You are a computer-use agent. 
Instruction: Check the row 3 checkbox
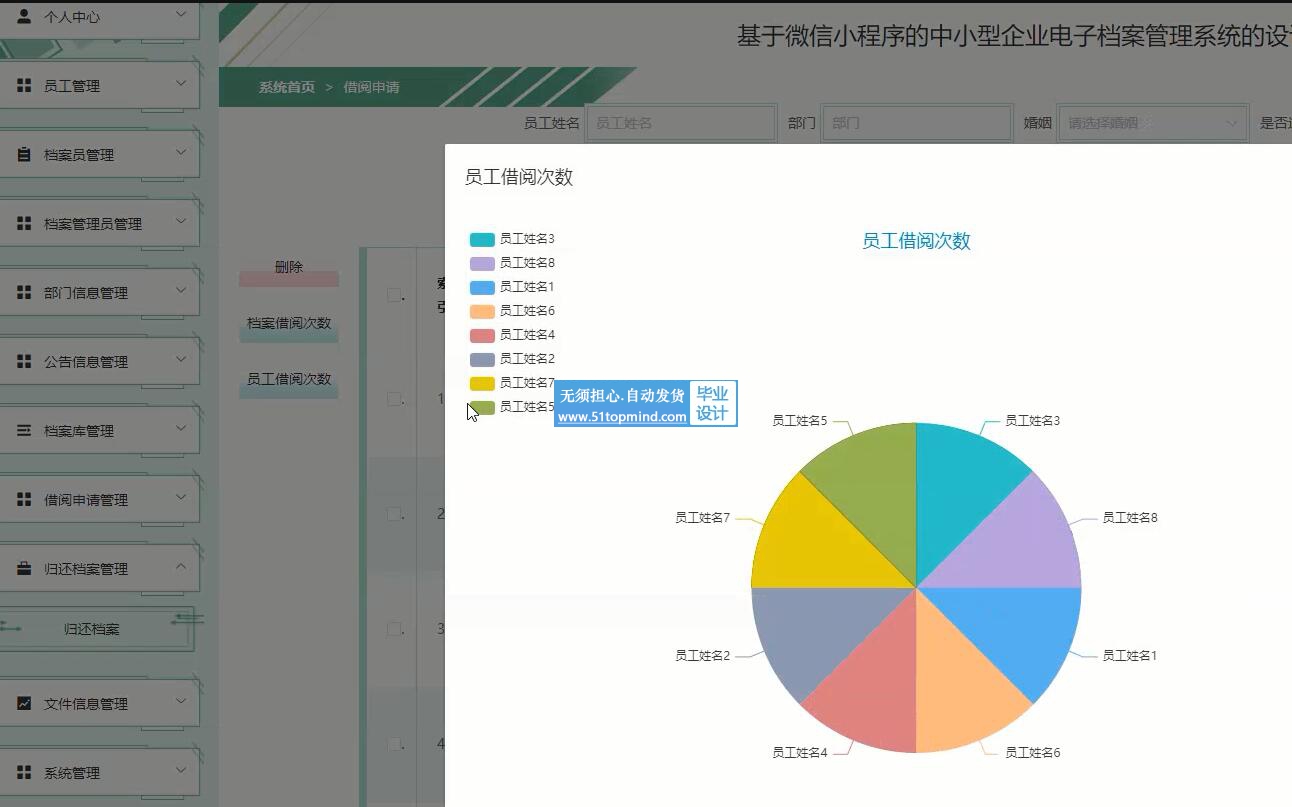pyautogui.click(x=394, y=629)
